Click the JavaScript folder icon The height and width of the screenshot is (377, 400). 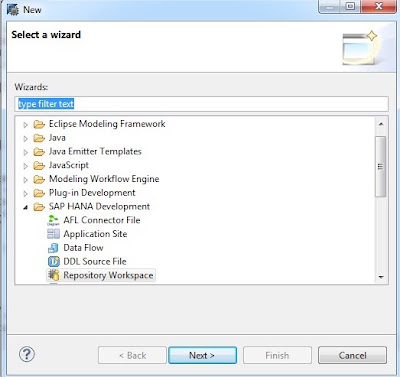pos(39,165)
